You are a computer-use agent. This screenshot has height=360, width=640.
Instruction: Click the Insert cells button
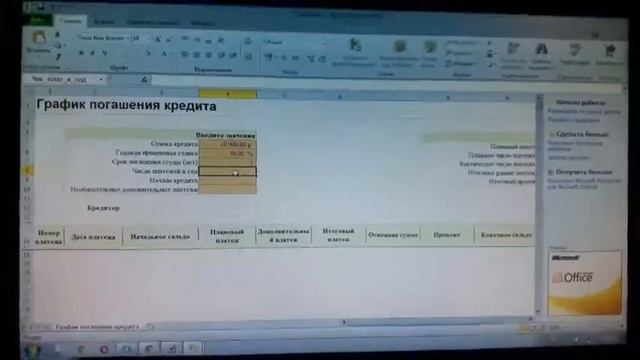(461, 42)
